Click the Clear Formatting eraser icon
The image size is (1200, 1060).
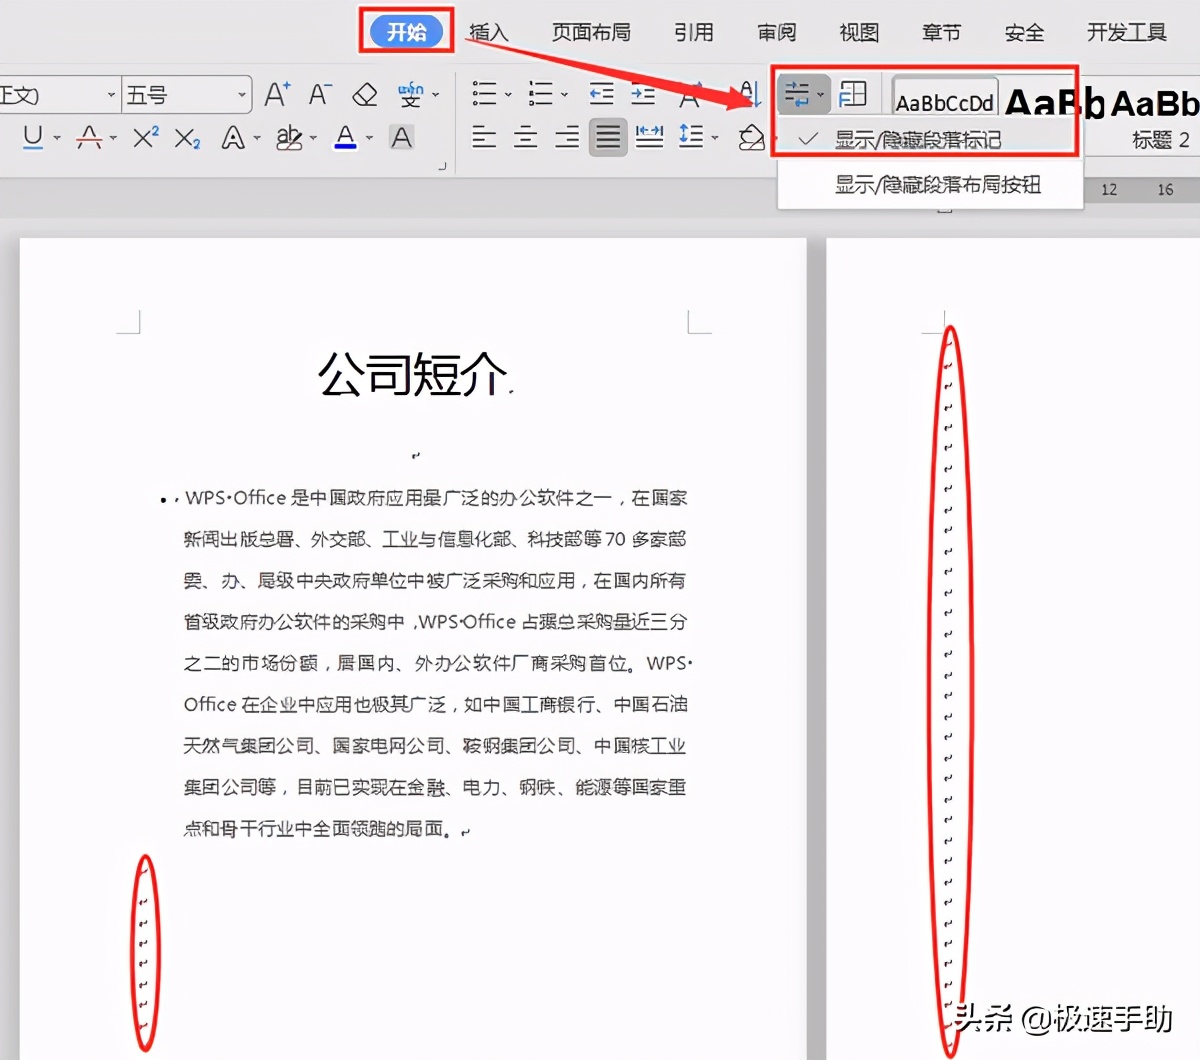[364, 94]
